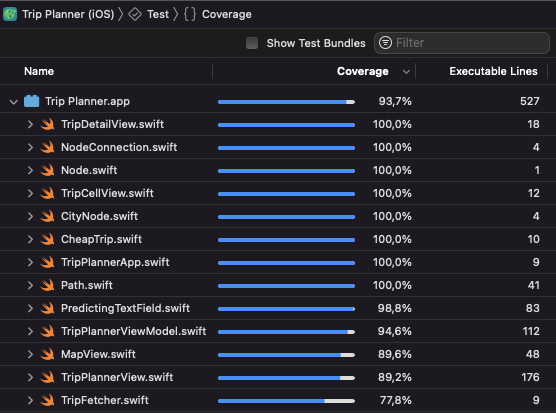Click the 89,2% coverage value
The width and height of the screenshot is (556, 413).
(x=395, y=377)
